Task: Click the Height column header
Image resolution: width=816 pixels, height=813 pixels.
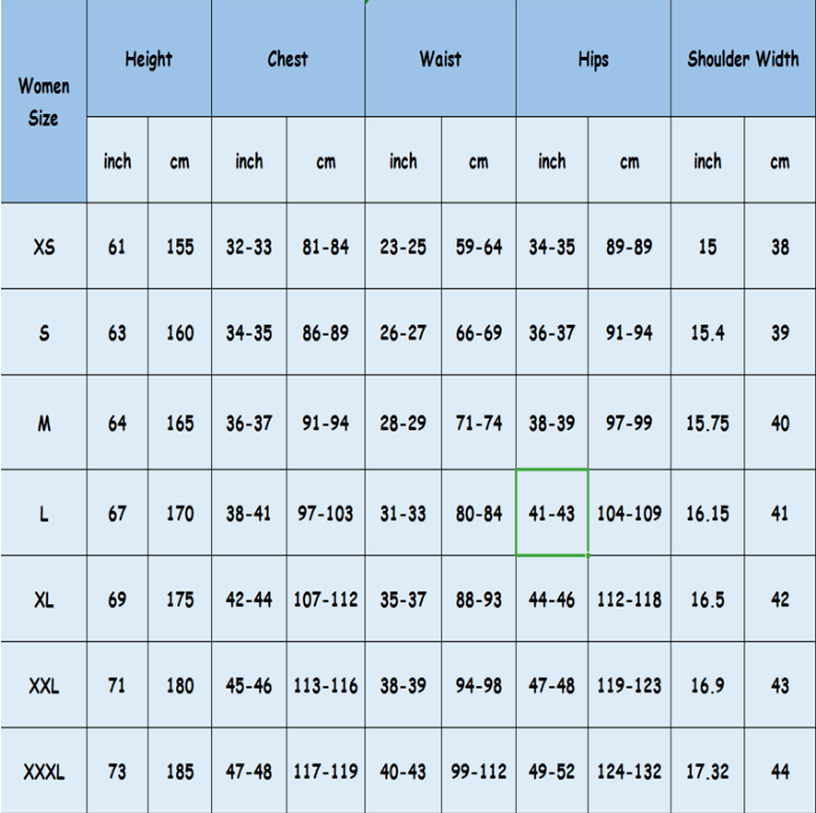Action: point(148,59)
